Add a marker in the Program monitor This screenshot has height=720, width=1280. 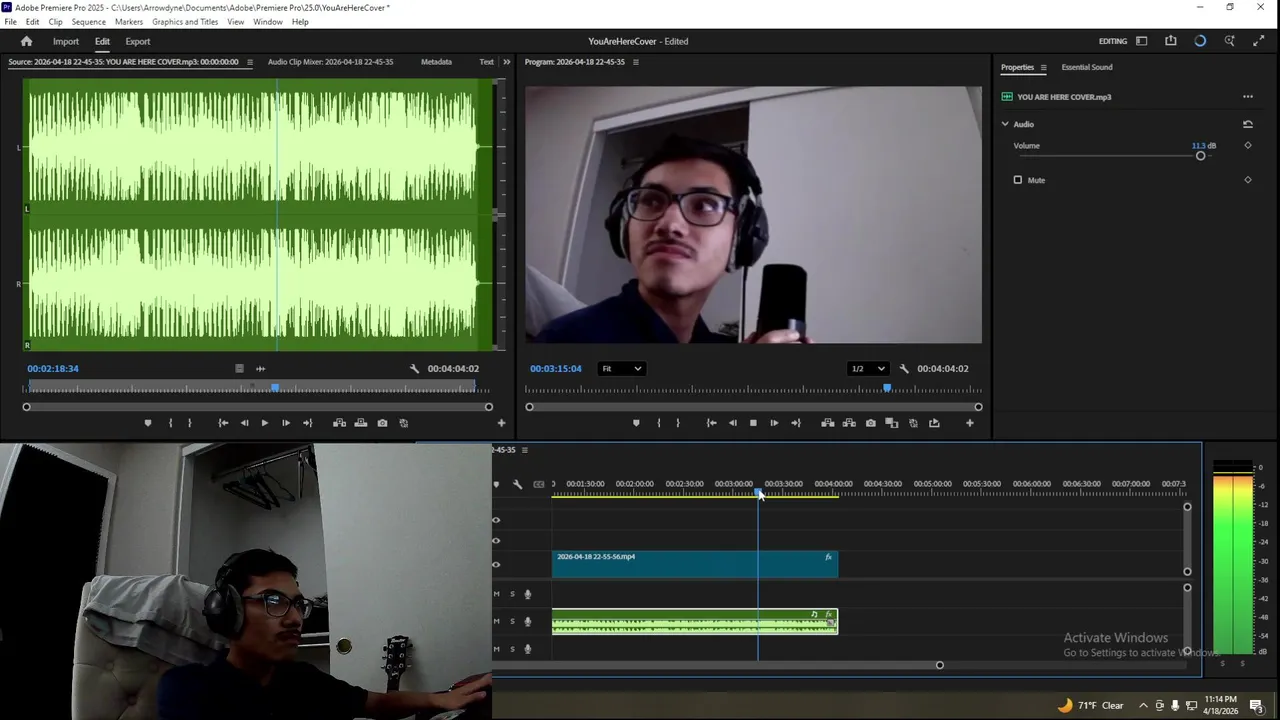click(636, 423)
